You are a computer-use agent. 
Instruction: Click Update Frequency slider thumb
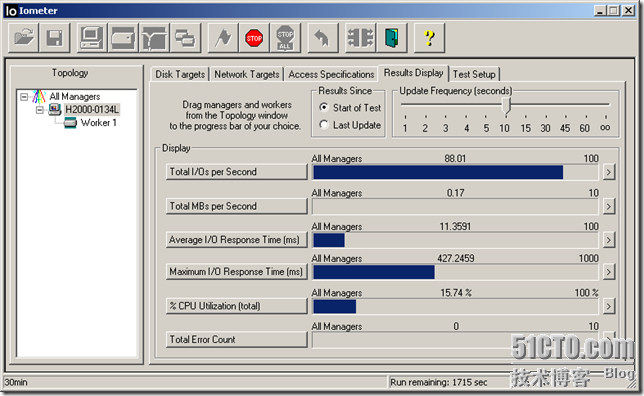506,105
